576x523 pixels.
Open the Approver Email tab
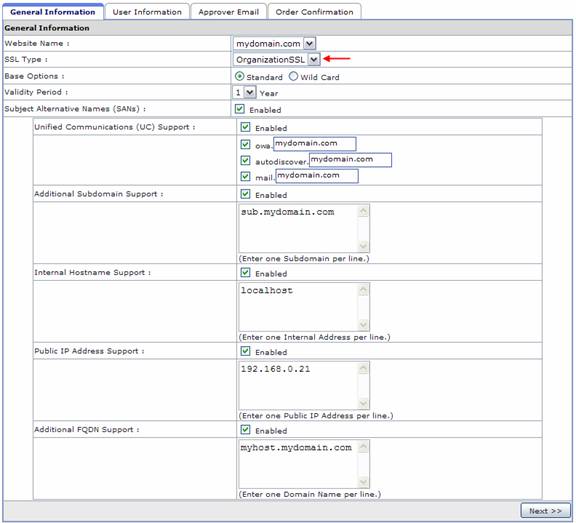pos(228,12)
